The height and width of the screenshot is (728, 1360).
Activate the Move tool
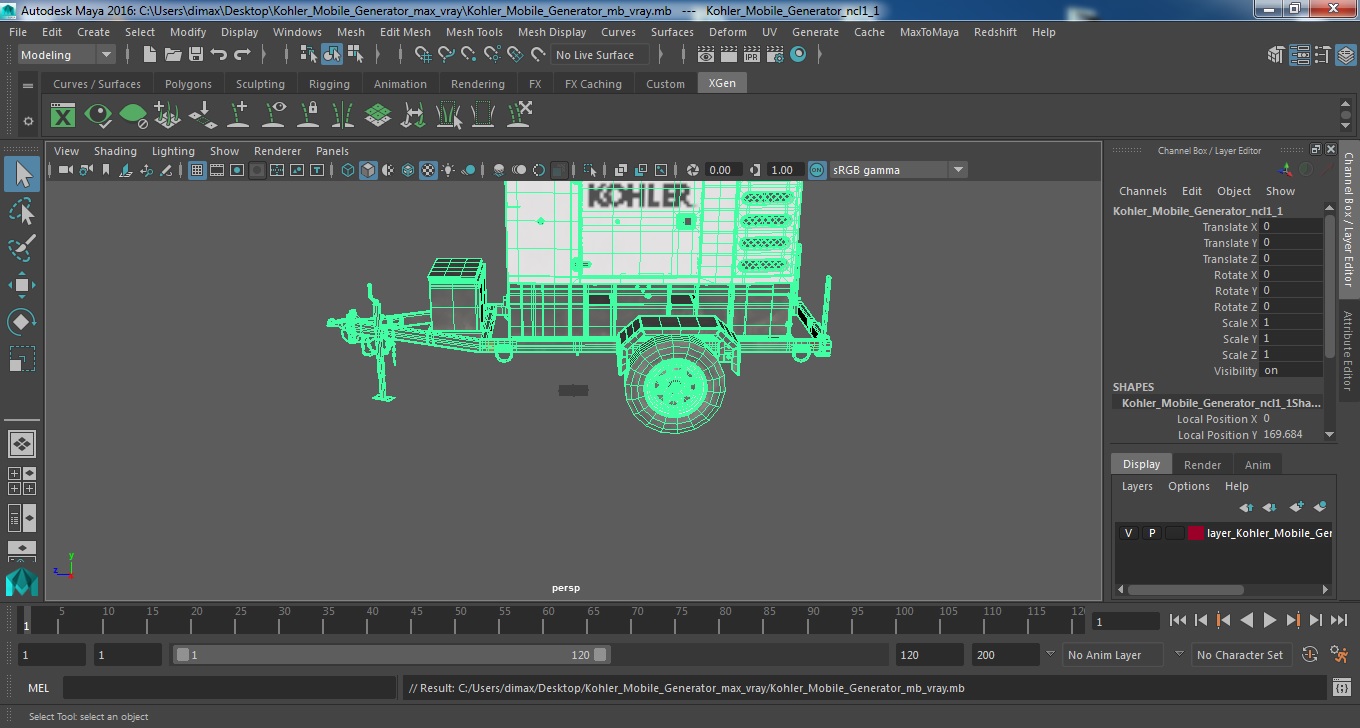coord(22,285)
